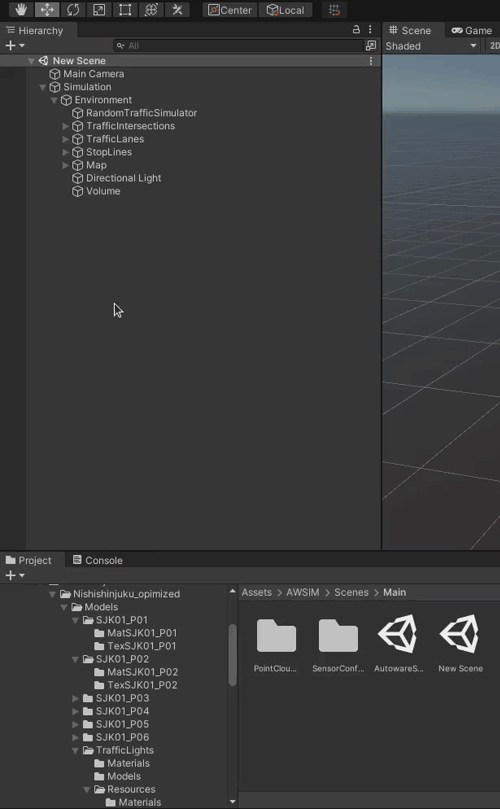Select the Hand tool
The image size is (500, 809).
21,9
